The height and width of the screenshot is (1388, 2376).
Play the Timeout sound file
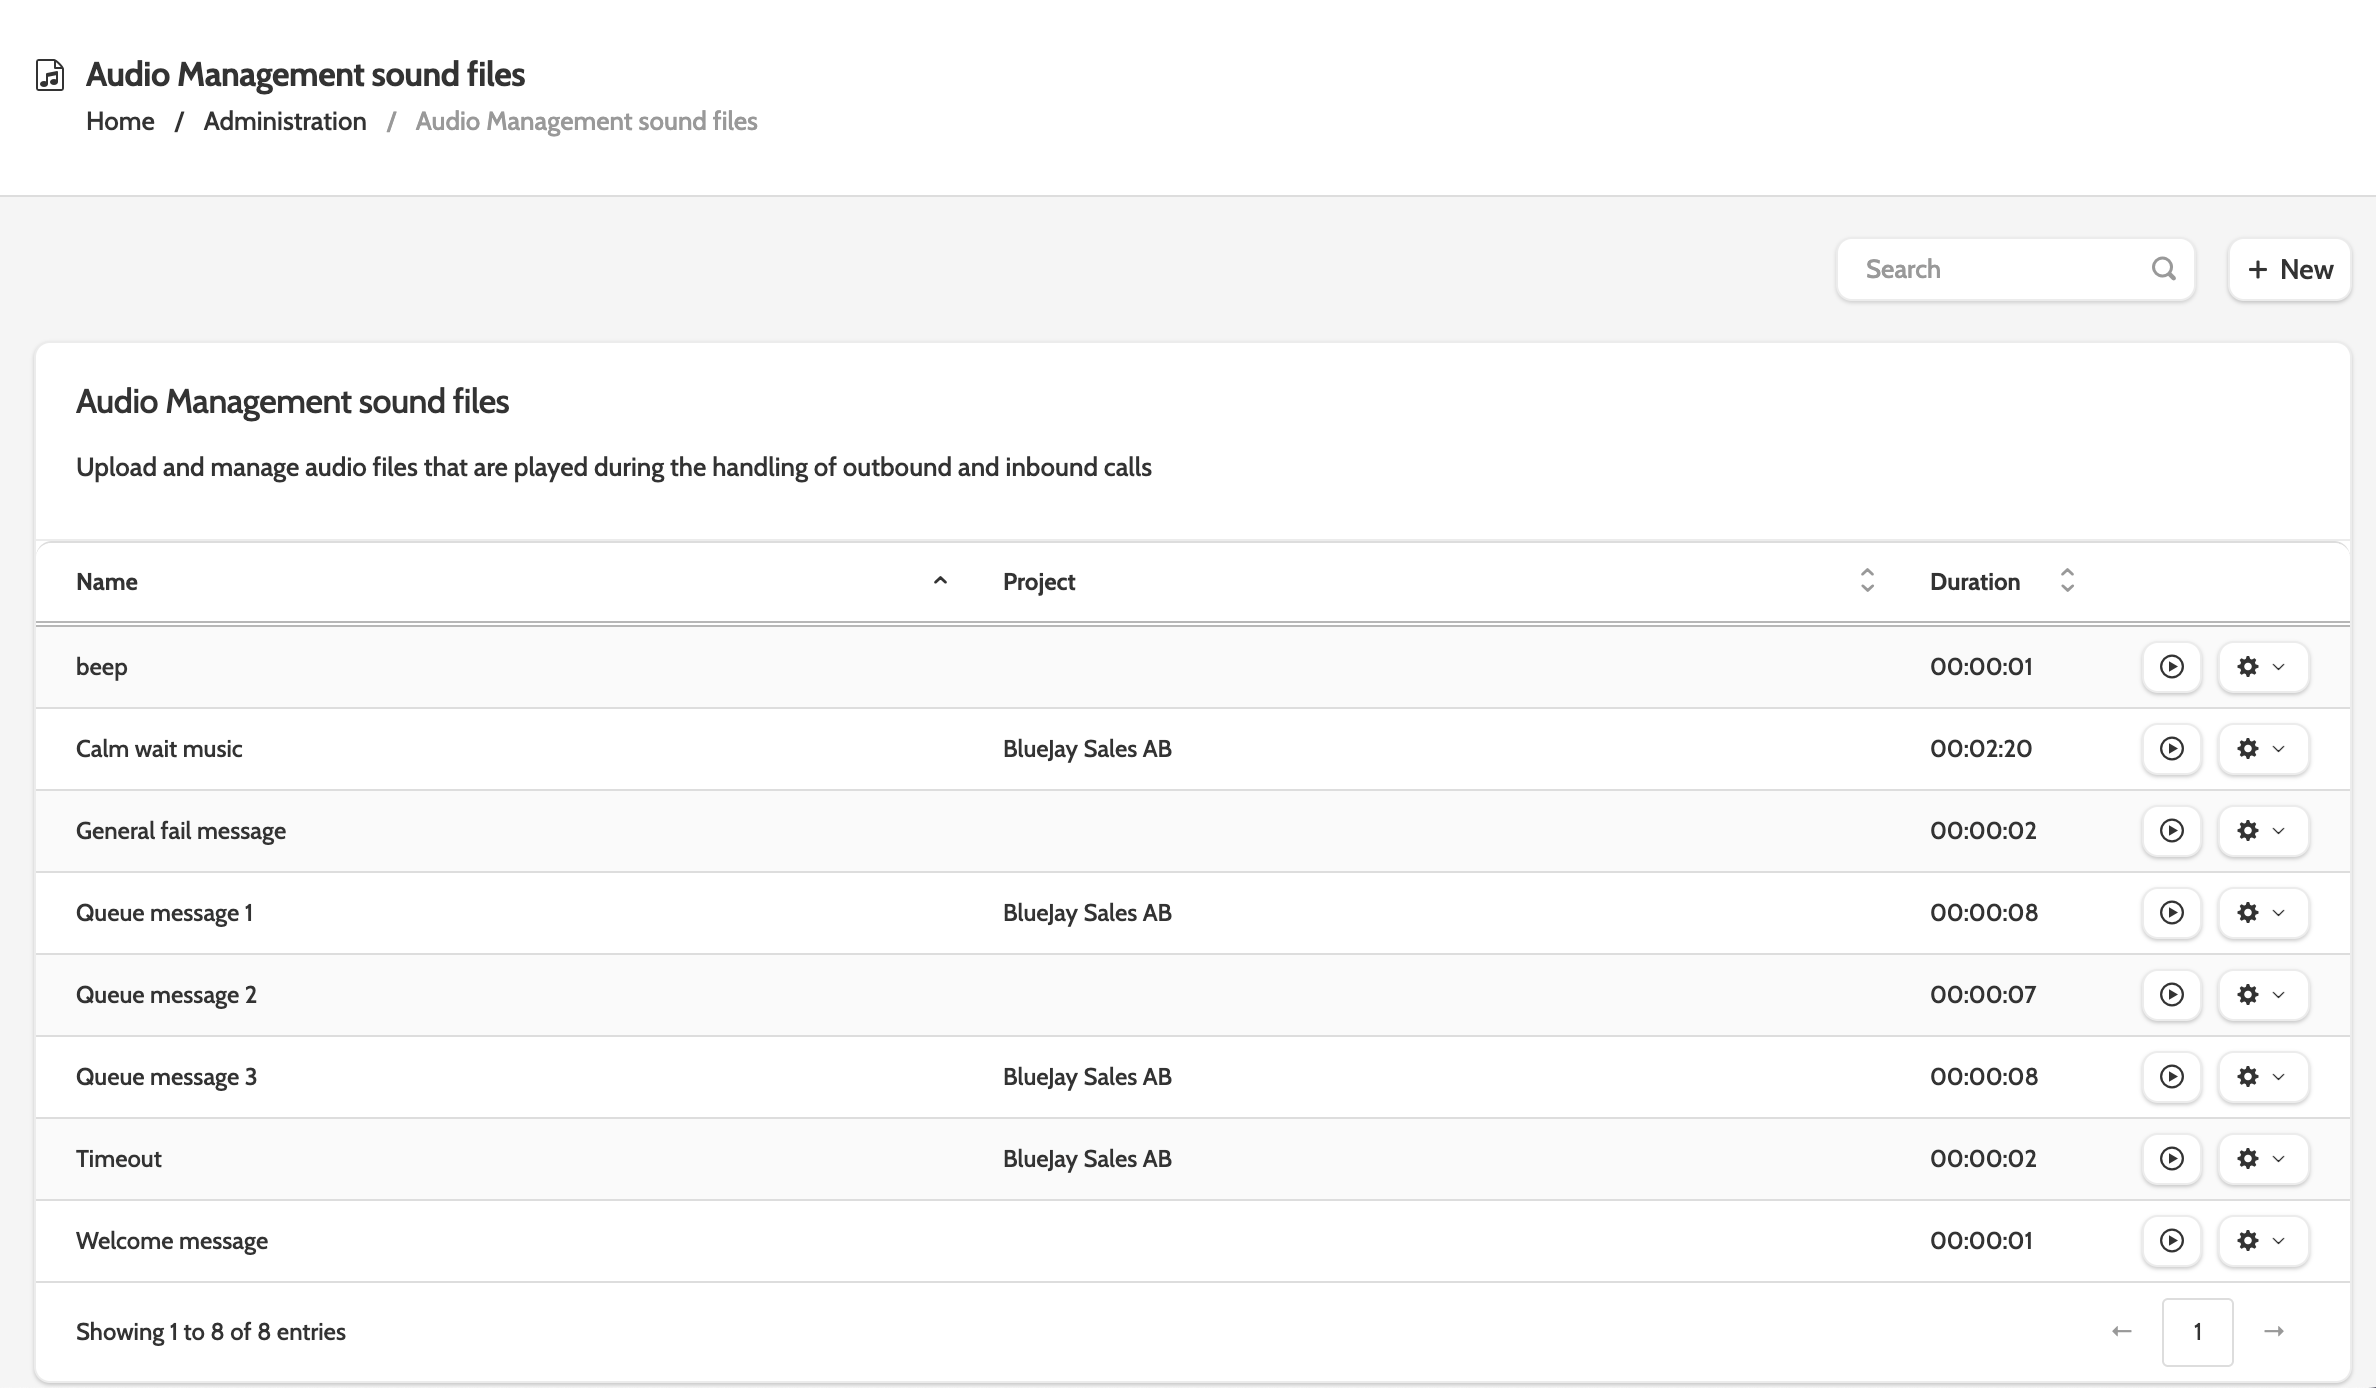(2171, 1159)
